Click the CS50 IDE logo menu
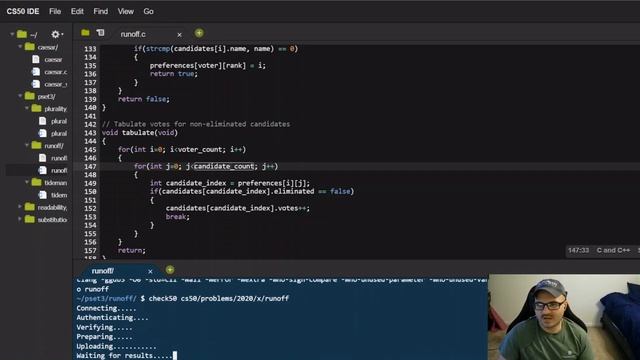 23,11
